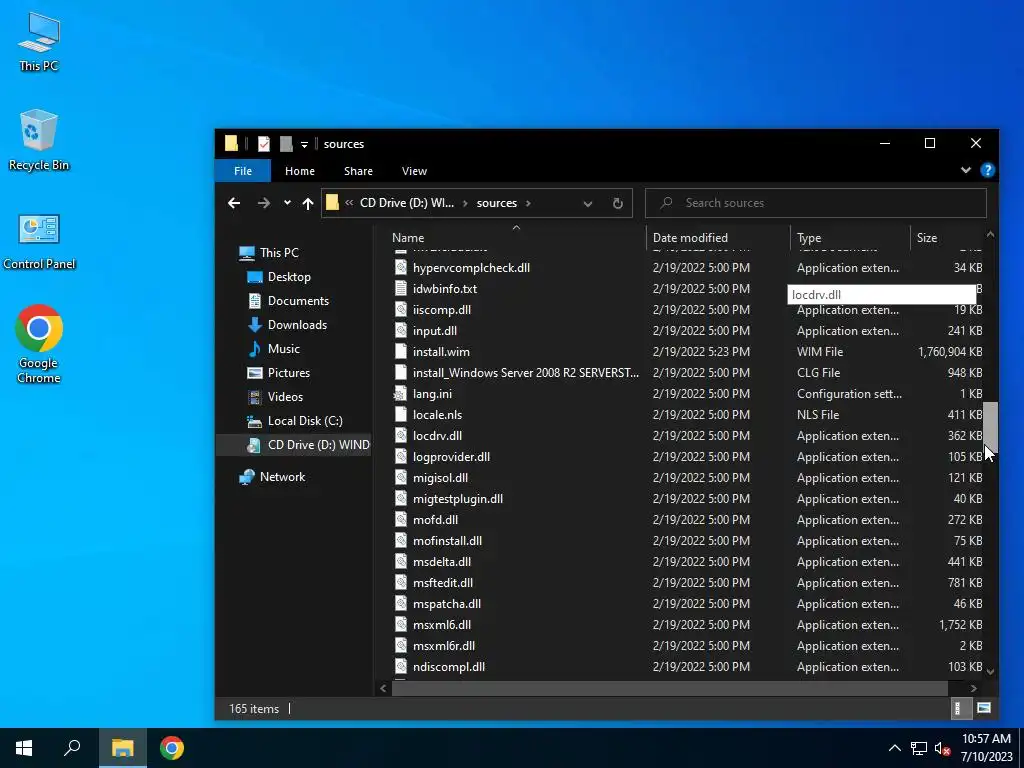Image resolution: width=1024 pixels, height=768 pixels.
Task: Click vertical scrollbar up arrow
Action: click(990, 234)
